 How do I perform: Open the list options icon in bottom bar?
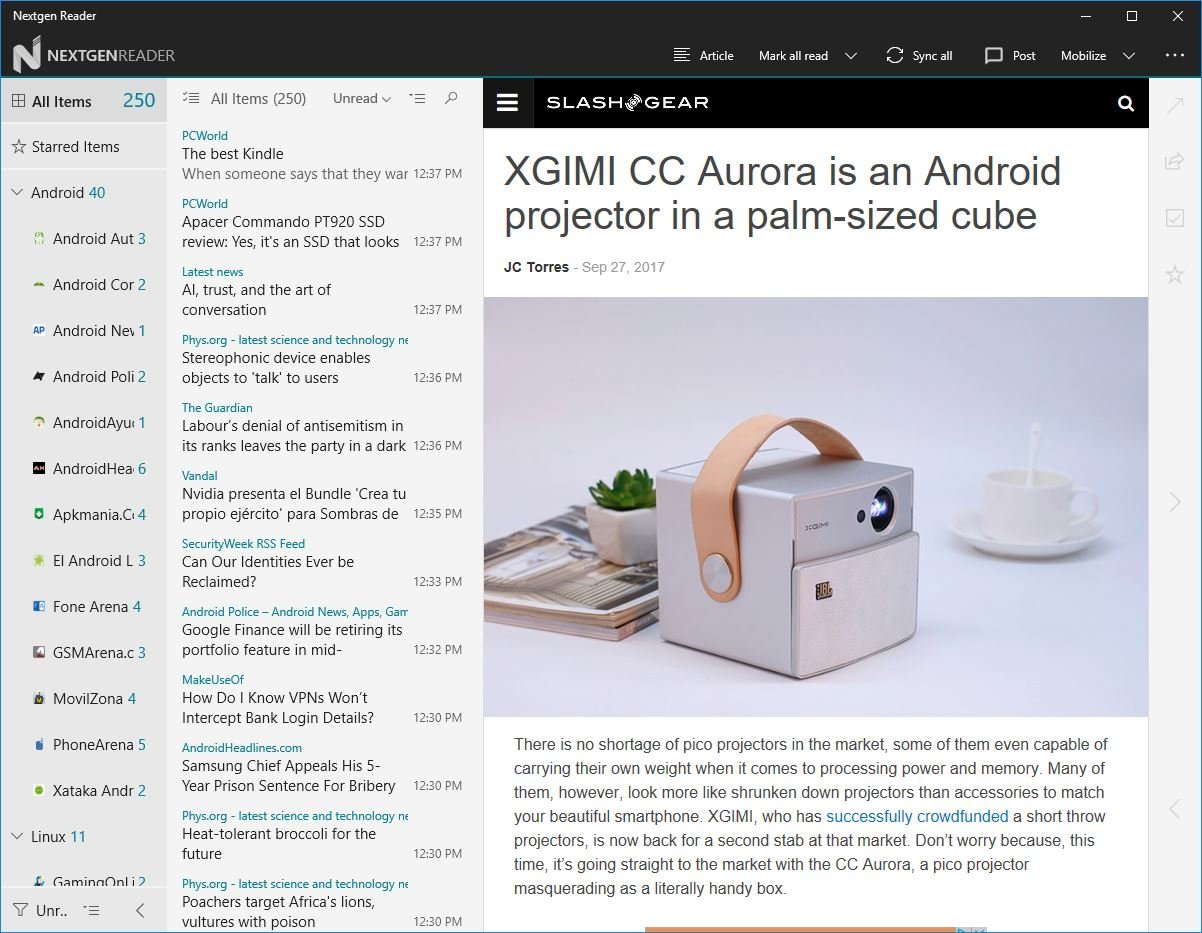point(92,910)
